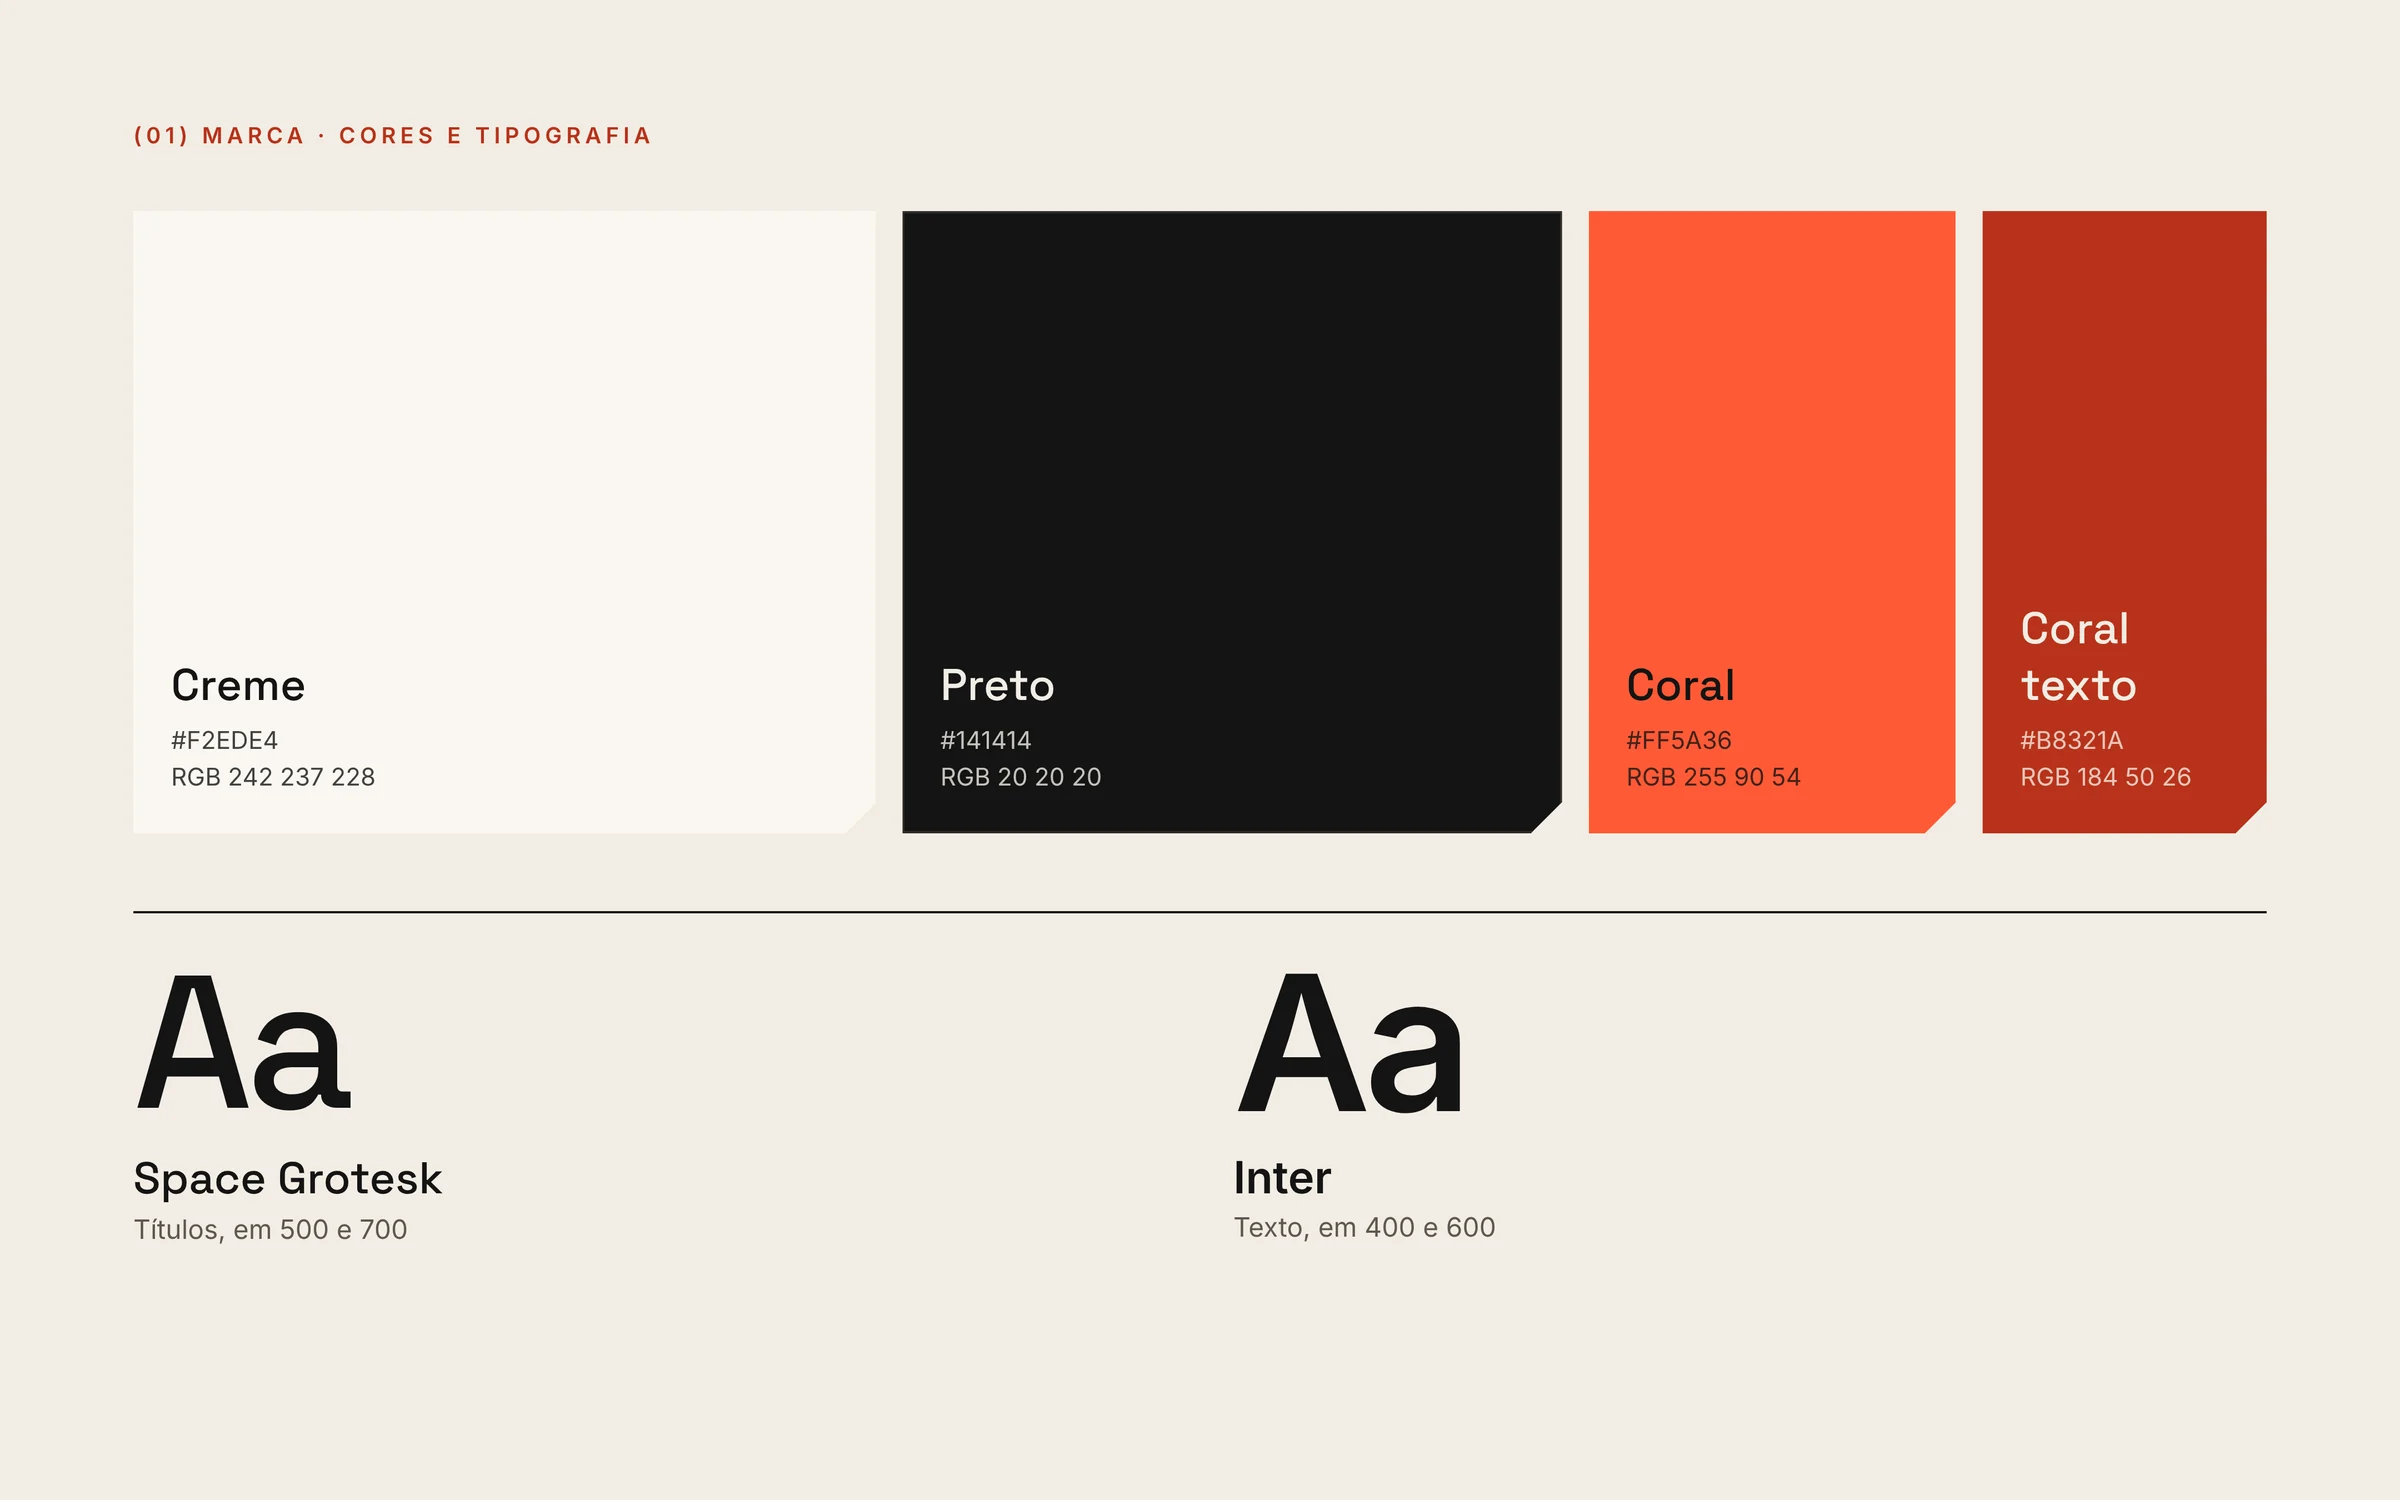The height and width of the screenshot is (1500, 2400).
Task: Select the Coral texto dark red swatch
Action: [2124, 521]
